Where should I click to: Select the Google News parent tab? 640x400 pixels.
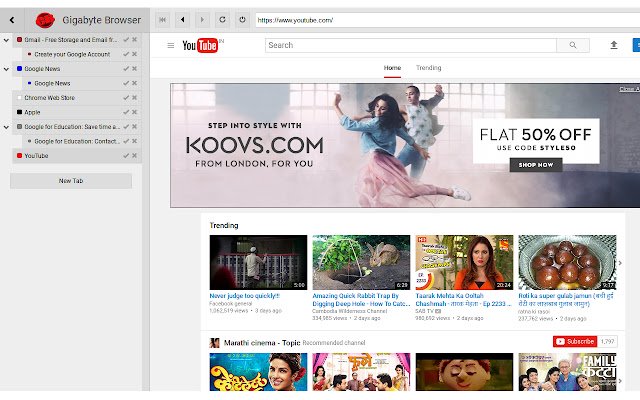42,69
